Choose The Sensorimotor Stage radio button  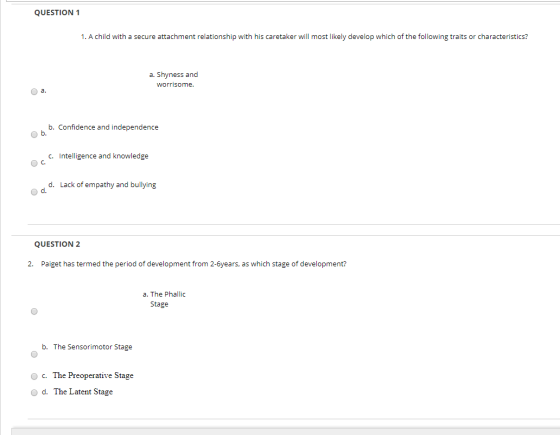pyautogui.click(x=34, y=354)
